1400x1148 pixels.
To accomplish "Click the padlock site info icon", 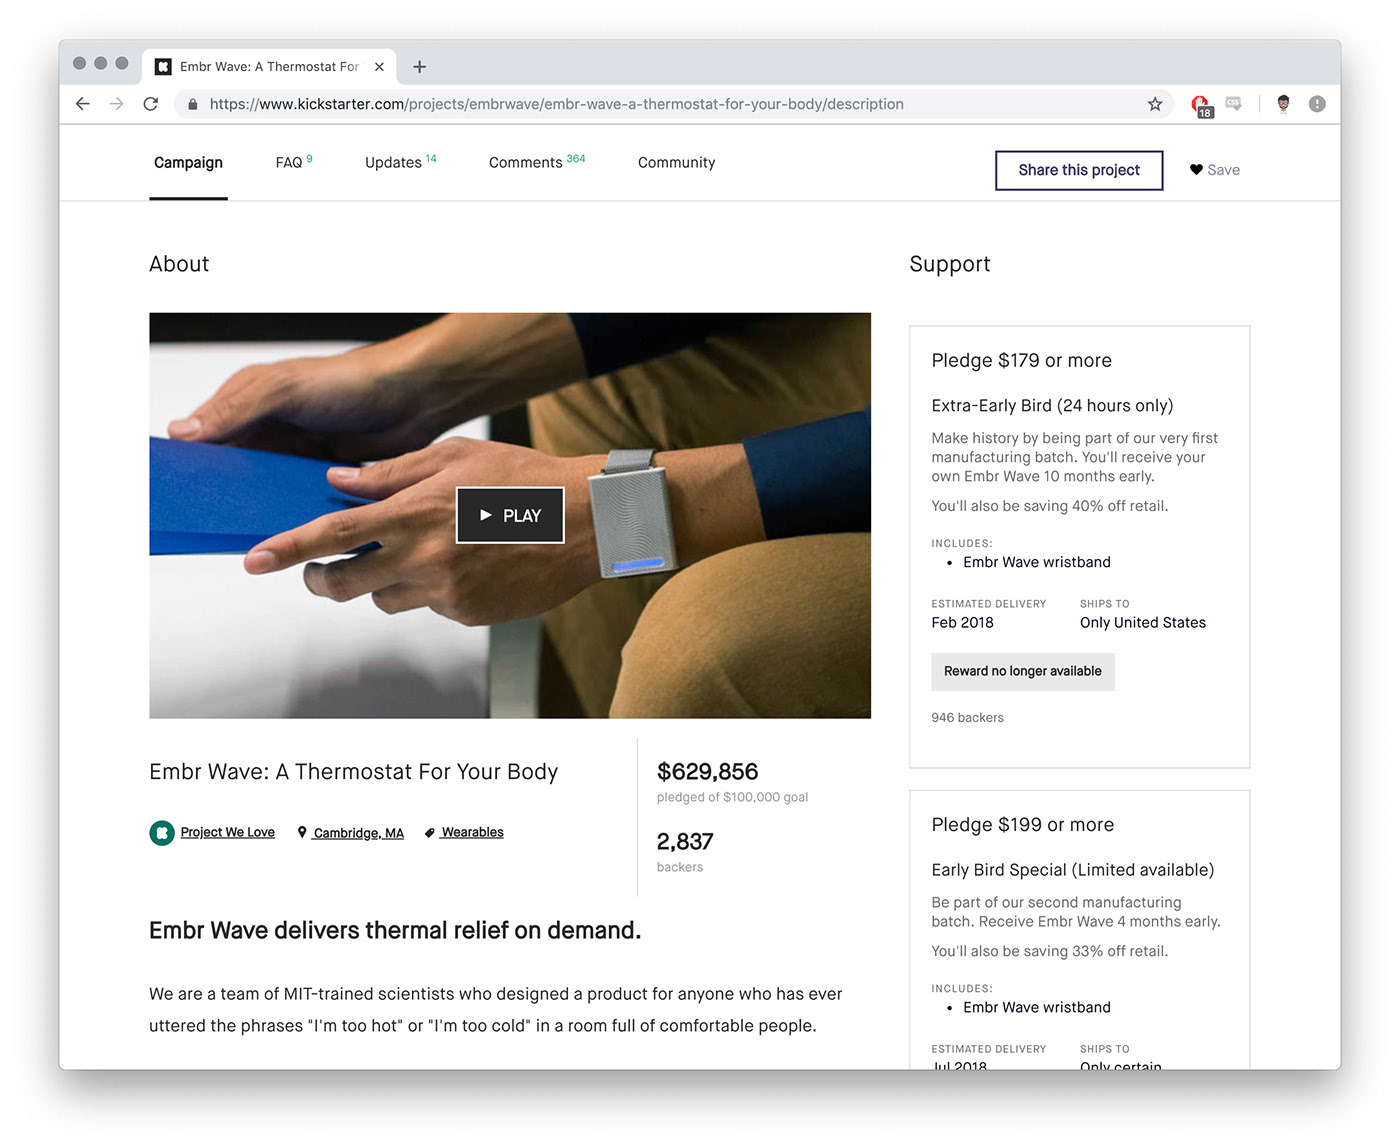I will 193,104.
